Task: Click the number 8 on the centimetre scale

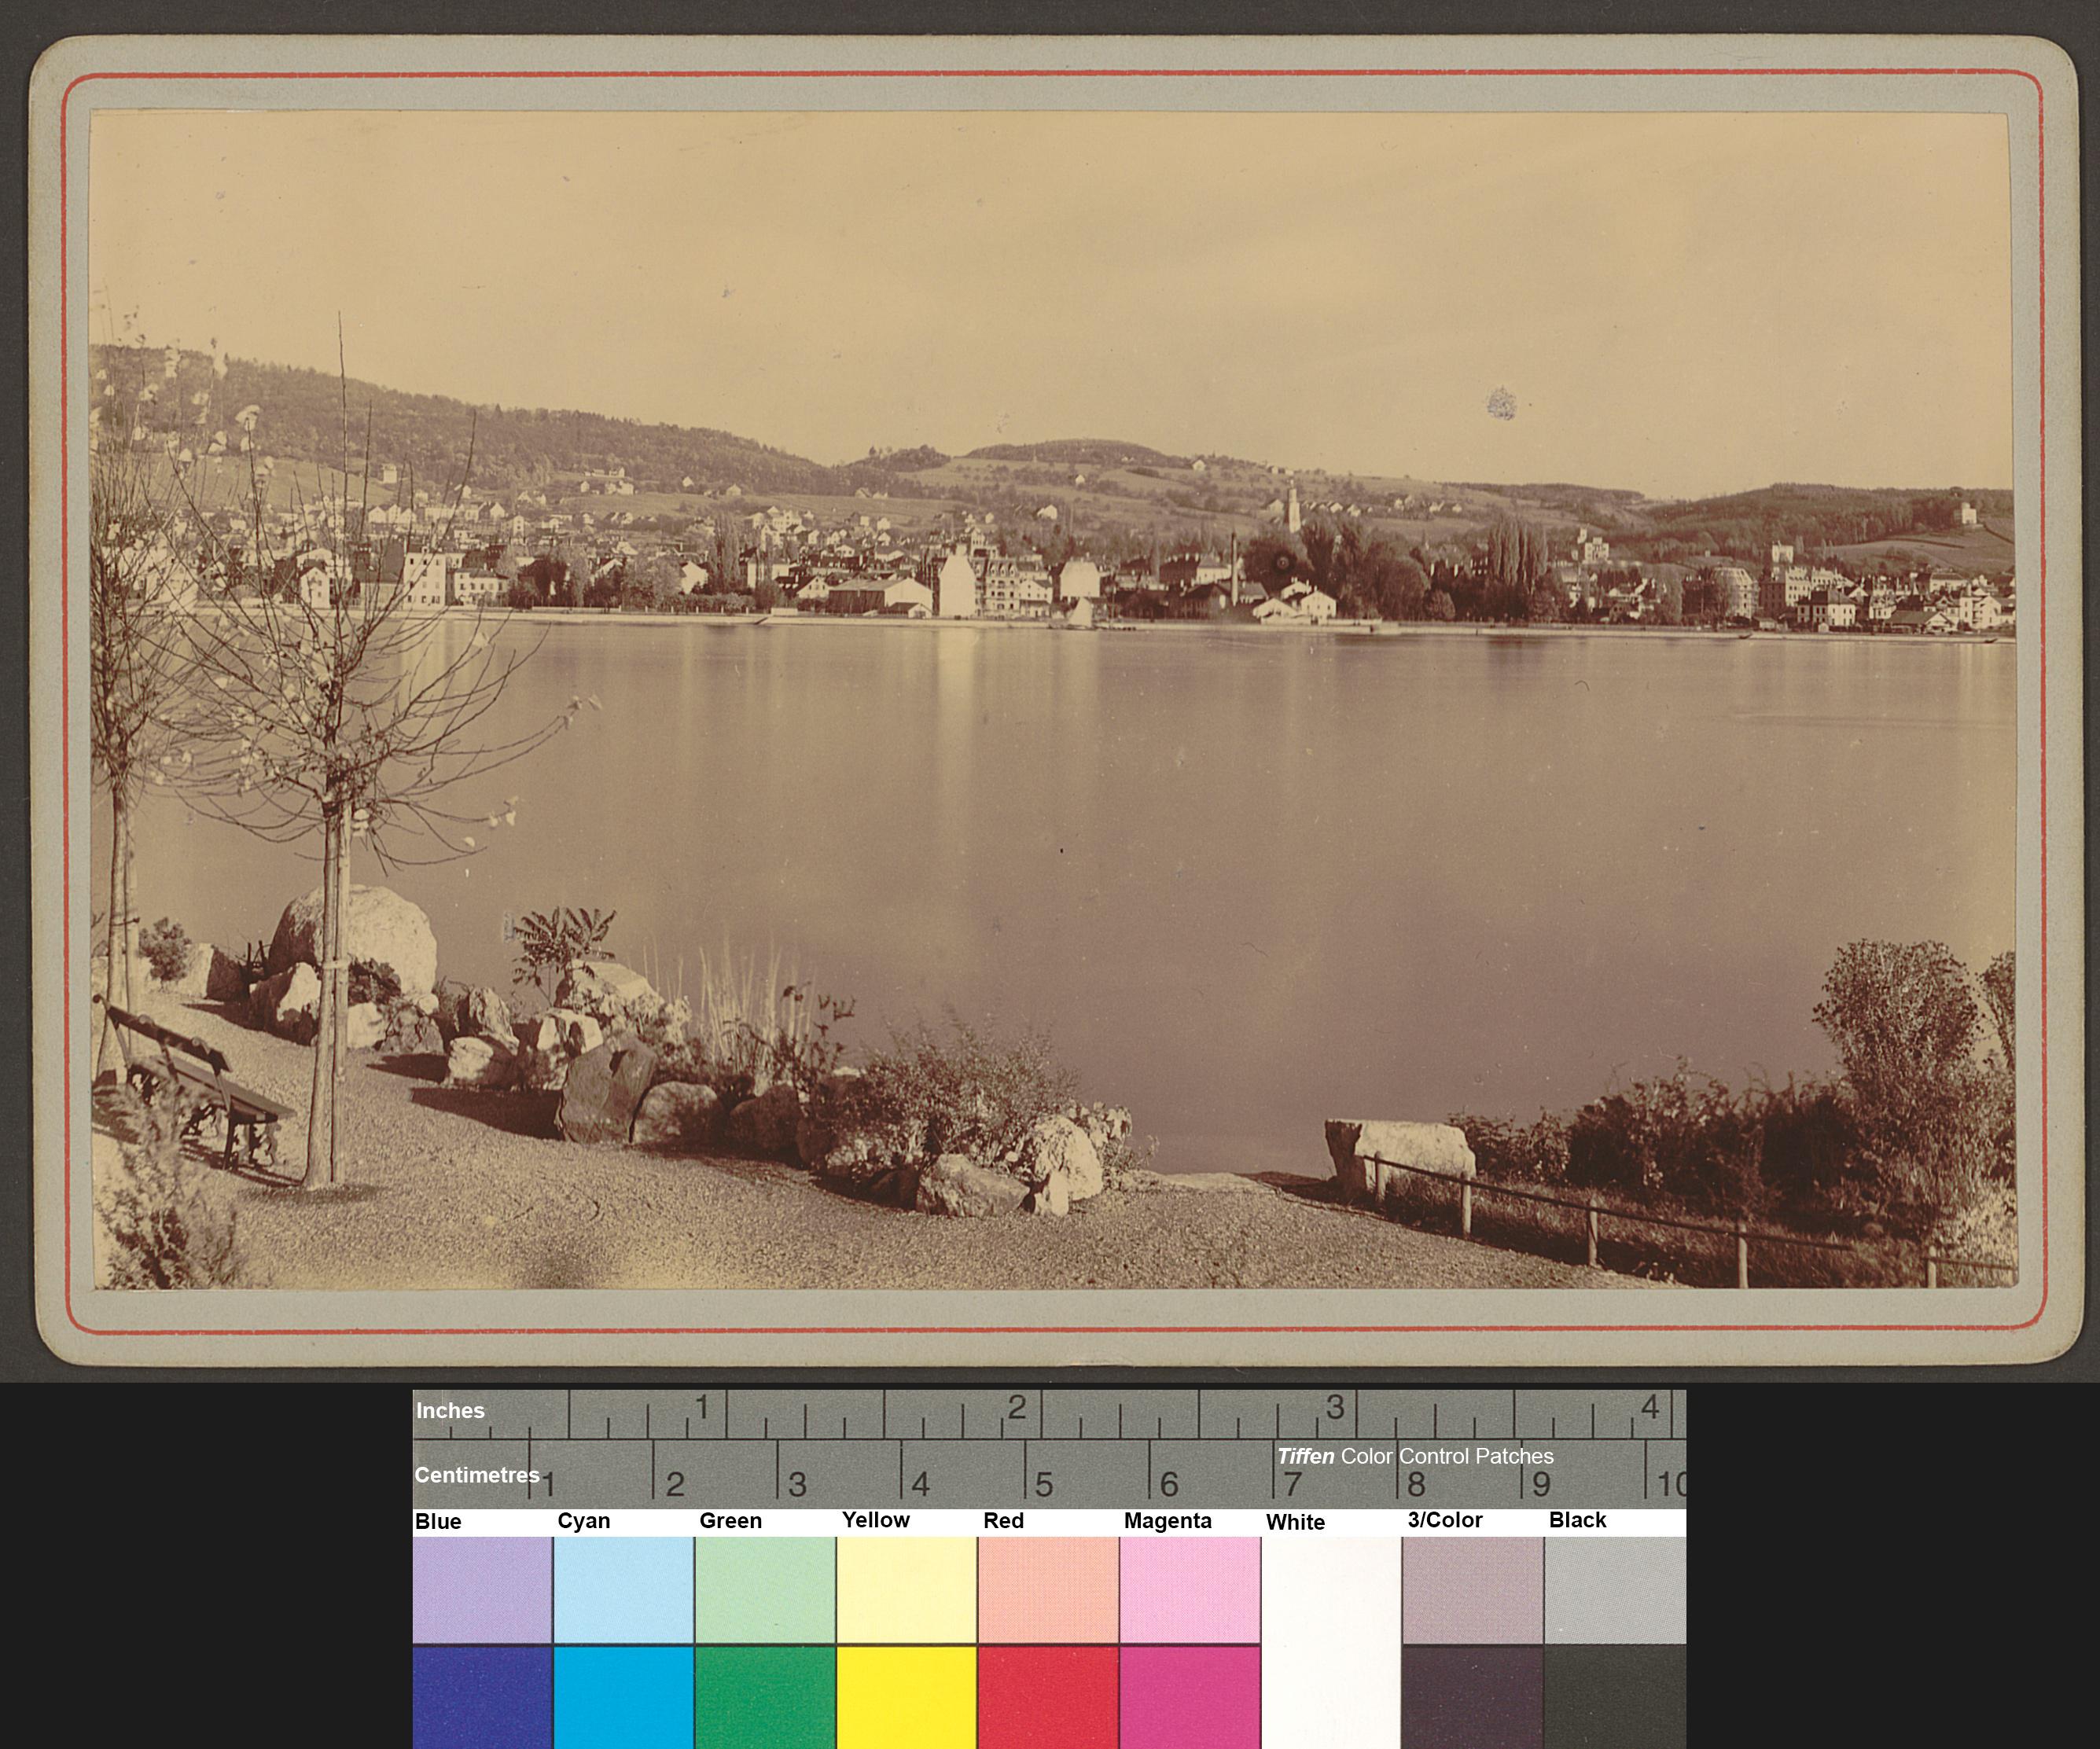Action: 1415,1484
